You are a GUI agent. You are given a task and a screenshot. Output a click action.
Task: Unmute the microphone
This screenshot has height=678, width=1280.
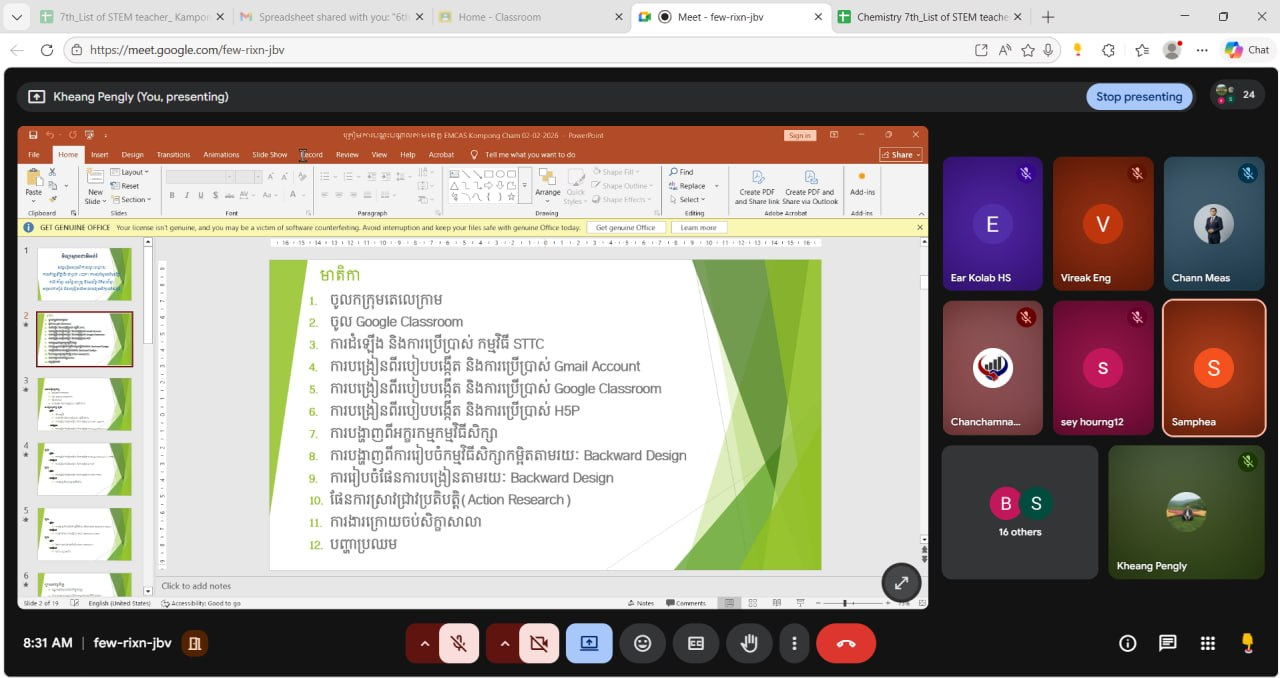tap(459, 644)
